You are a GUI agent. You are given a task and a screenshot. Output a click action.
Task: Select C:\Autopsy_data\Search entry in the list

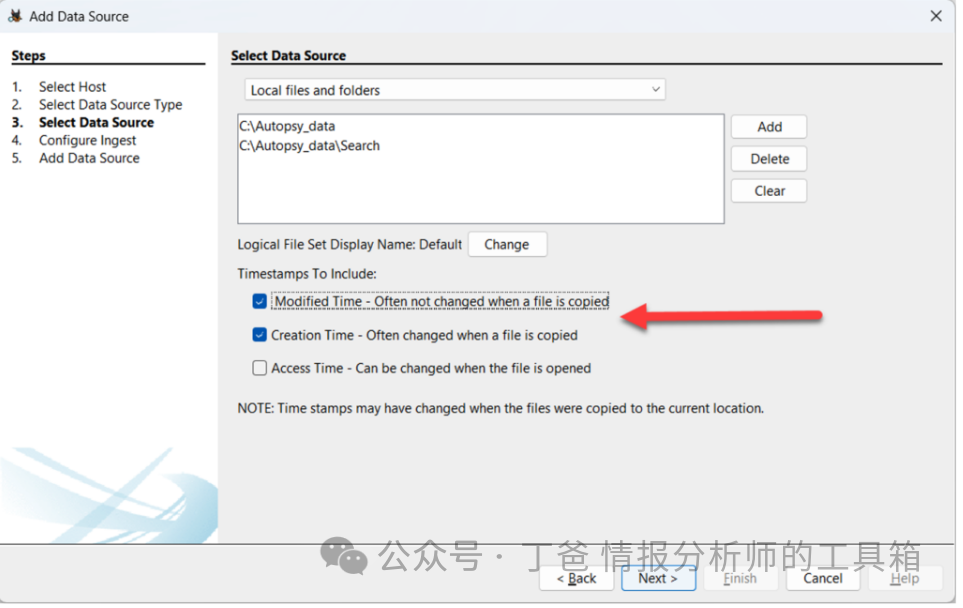[x=311, y=147]
